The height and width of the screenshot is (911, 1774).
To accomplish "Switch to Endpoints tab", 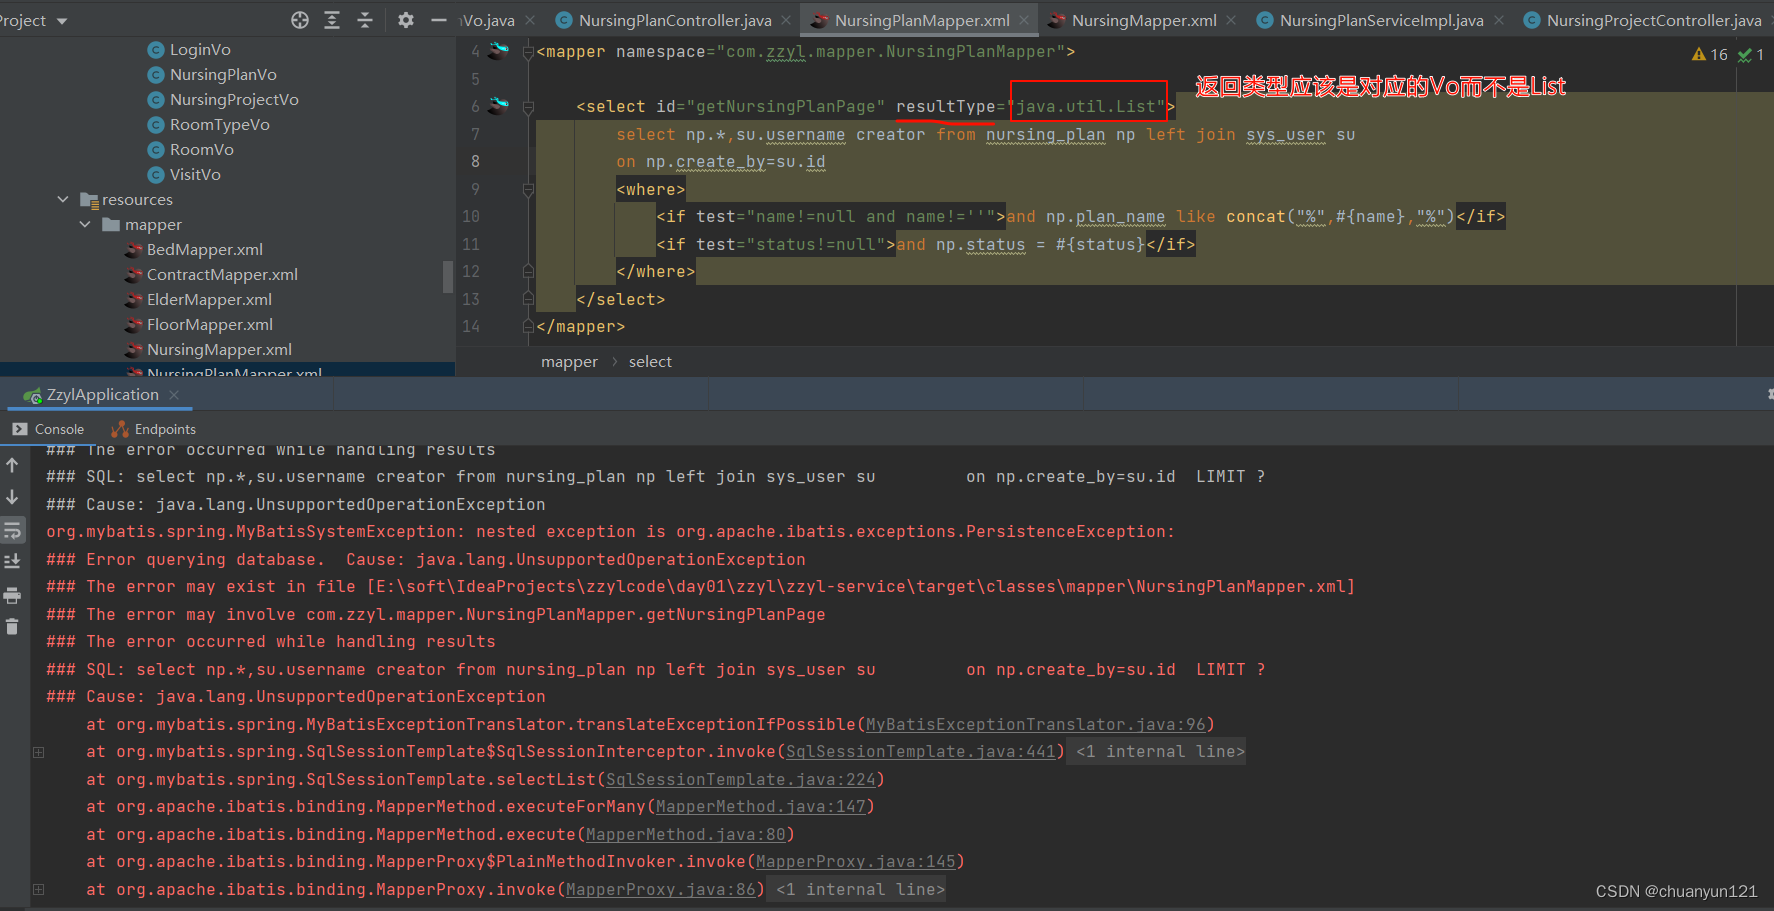I will (154, 429).
